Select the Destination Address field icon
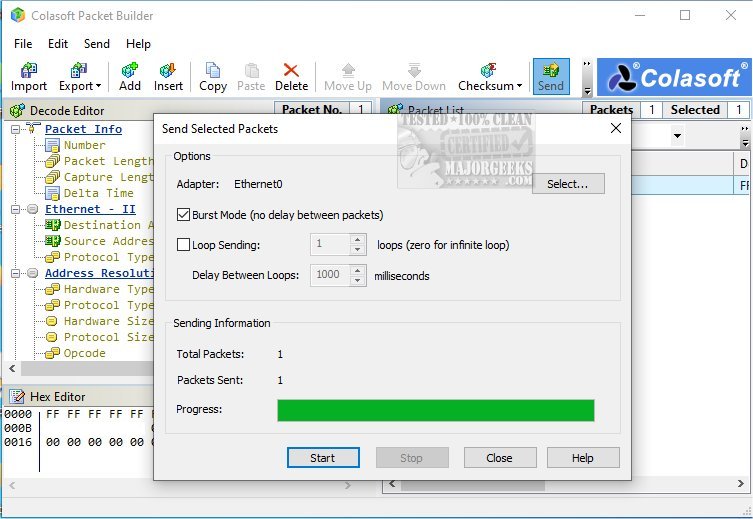 click(52, 225)
